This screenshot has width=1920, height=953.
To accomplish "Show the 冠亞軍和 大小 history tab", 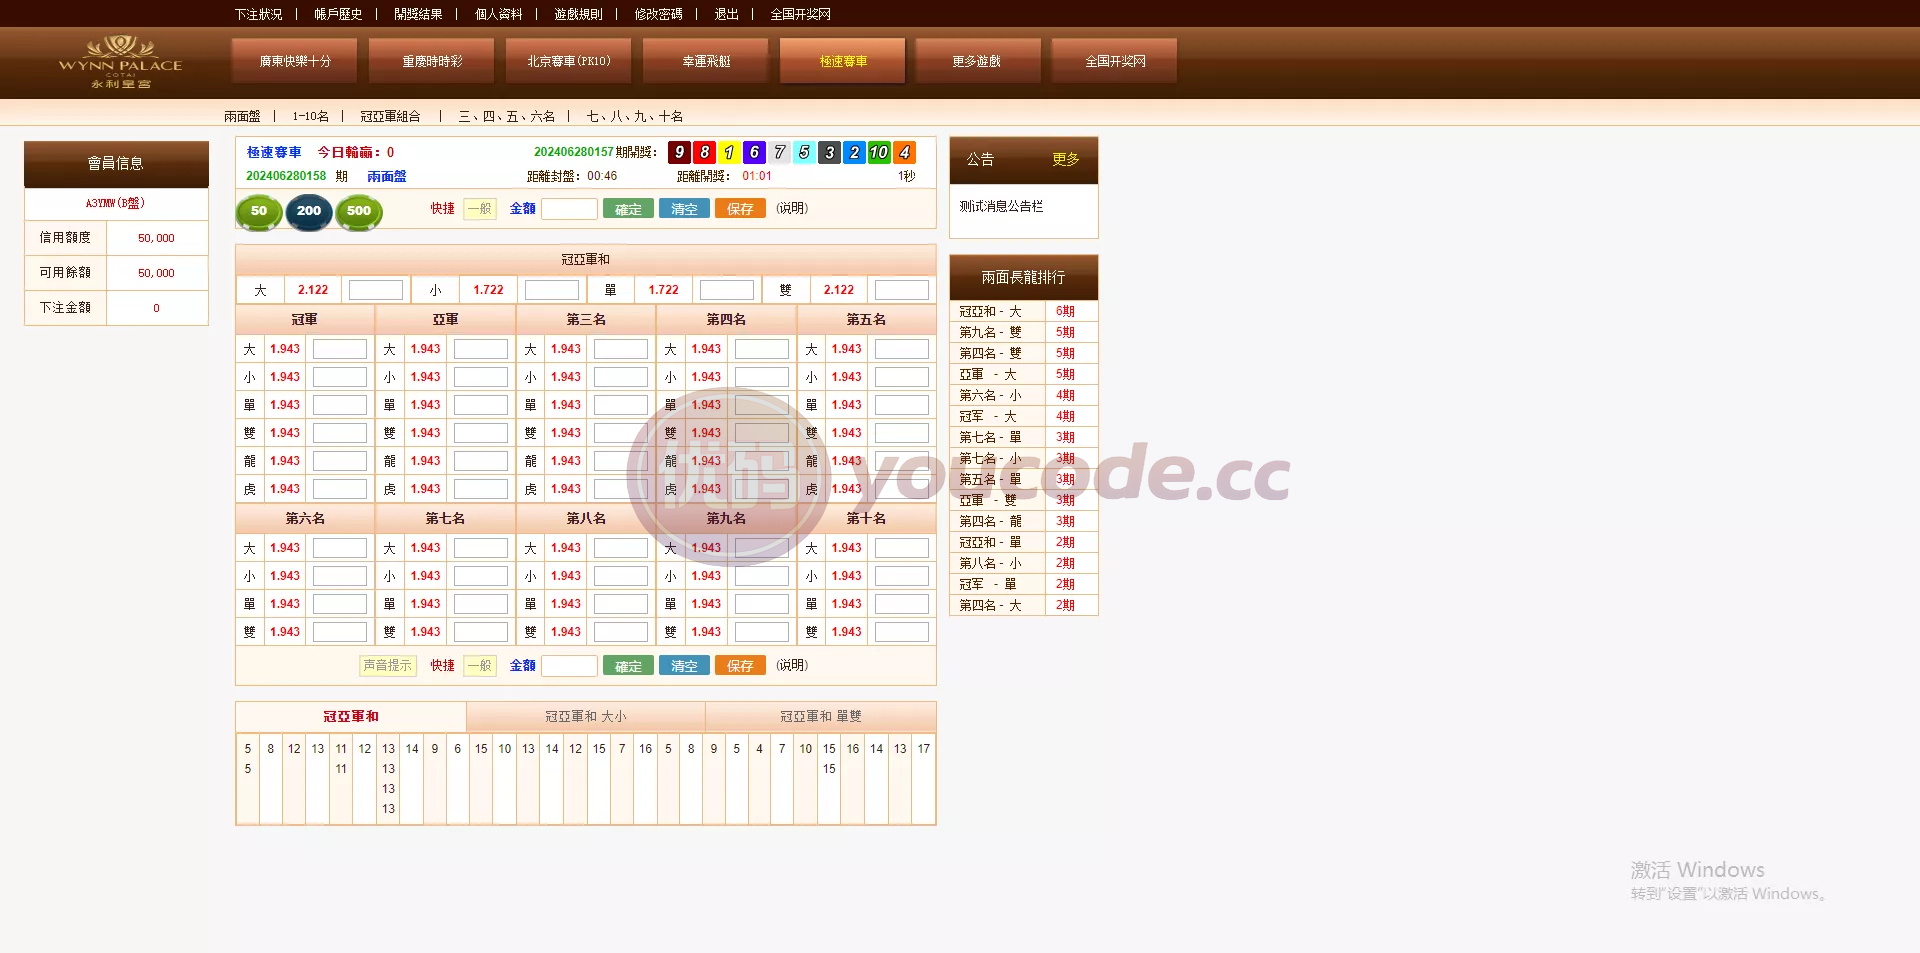I will click(x=586, y=717).
